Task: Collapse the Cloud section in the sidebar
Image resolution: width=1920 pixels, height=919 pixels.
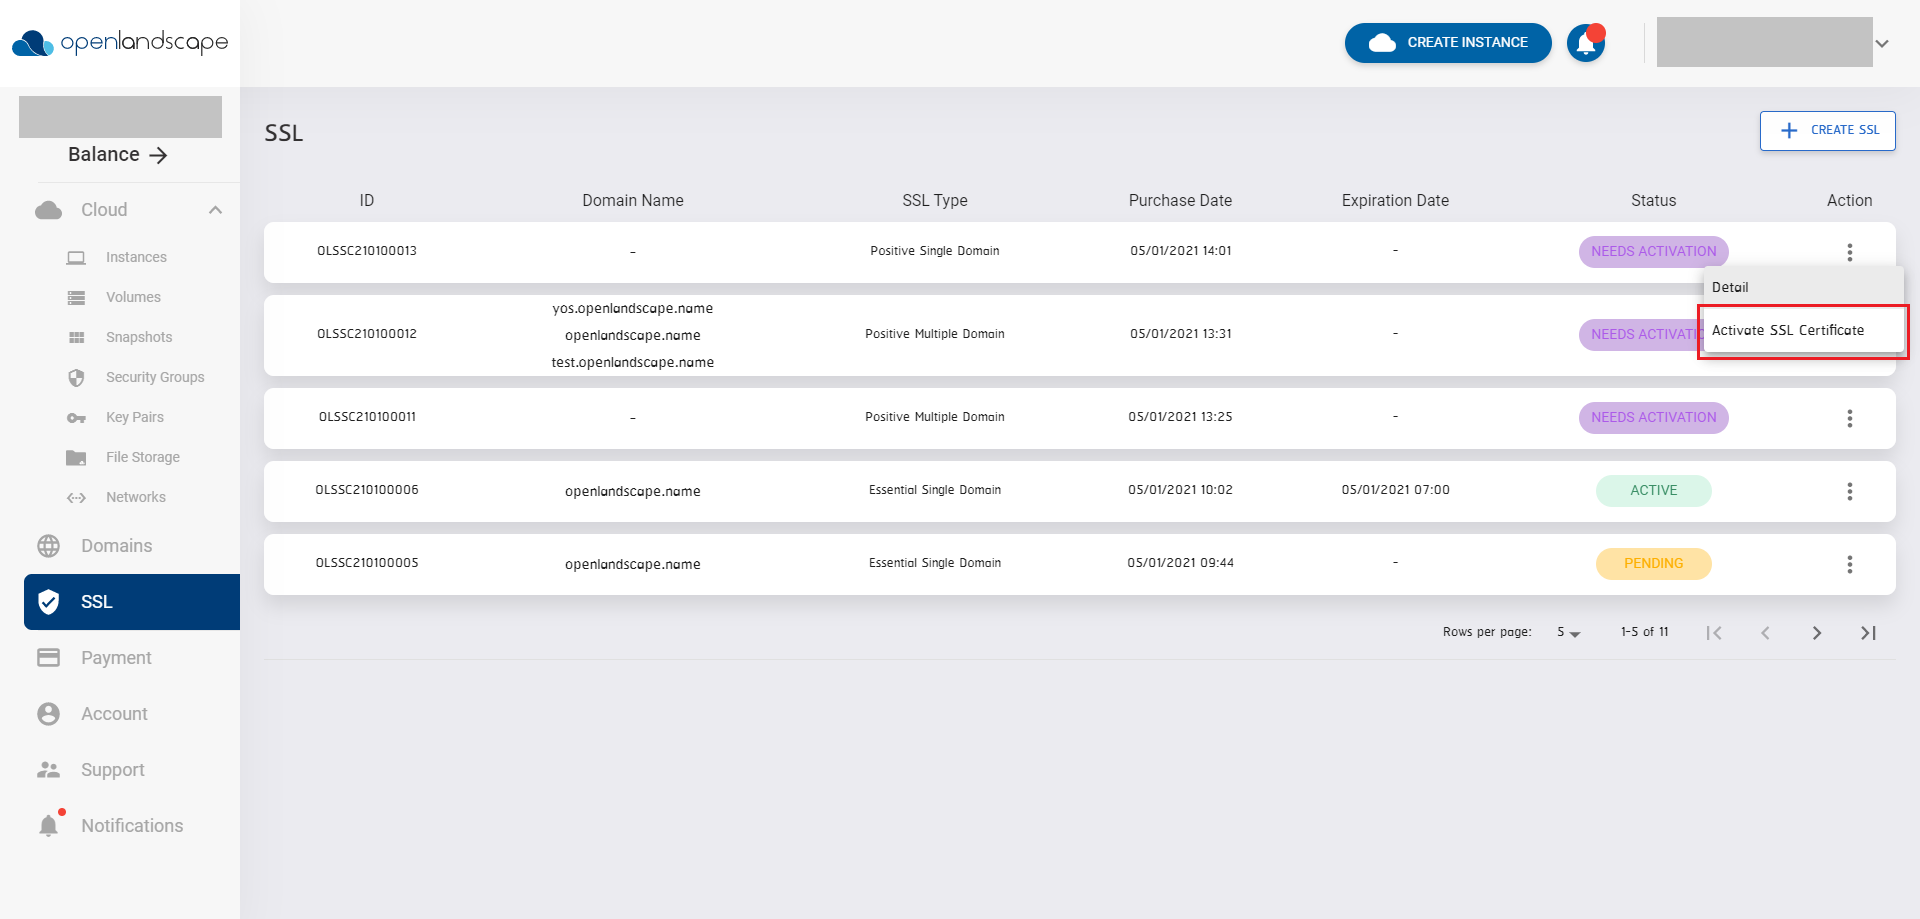Action: tap(214, 209)
